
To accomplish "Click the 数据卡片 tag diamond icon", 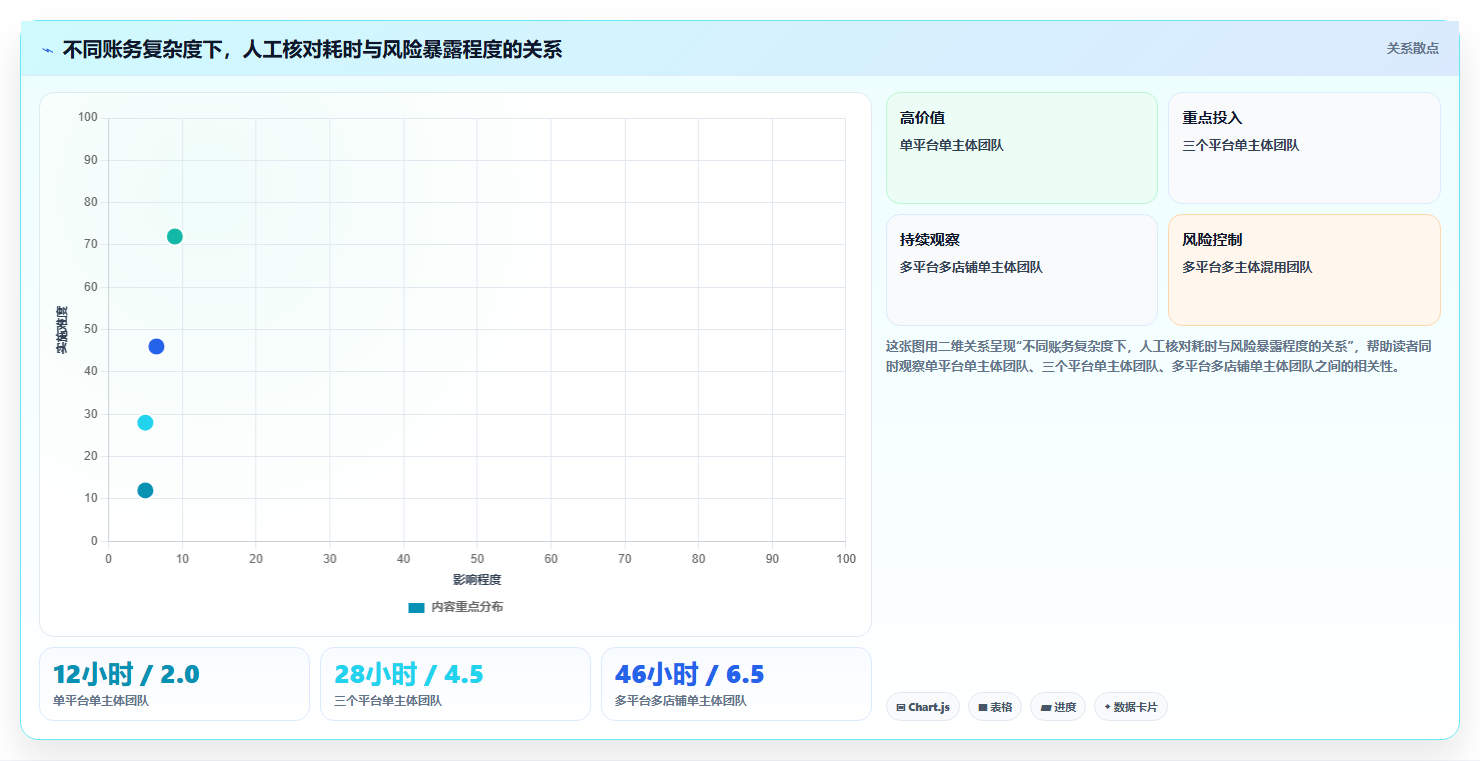I will (x=1107, y=707).
